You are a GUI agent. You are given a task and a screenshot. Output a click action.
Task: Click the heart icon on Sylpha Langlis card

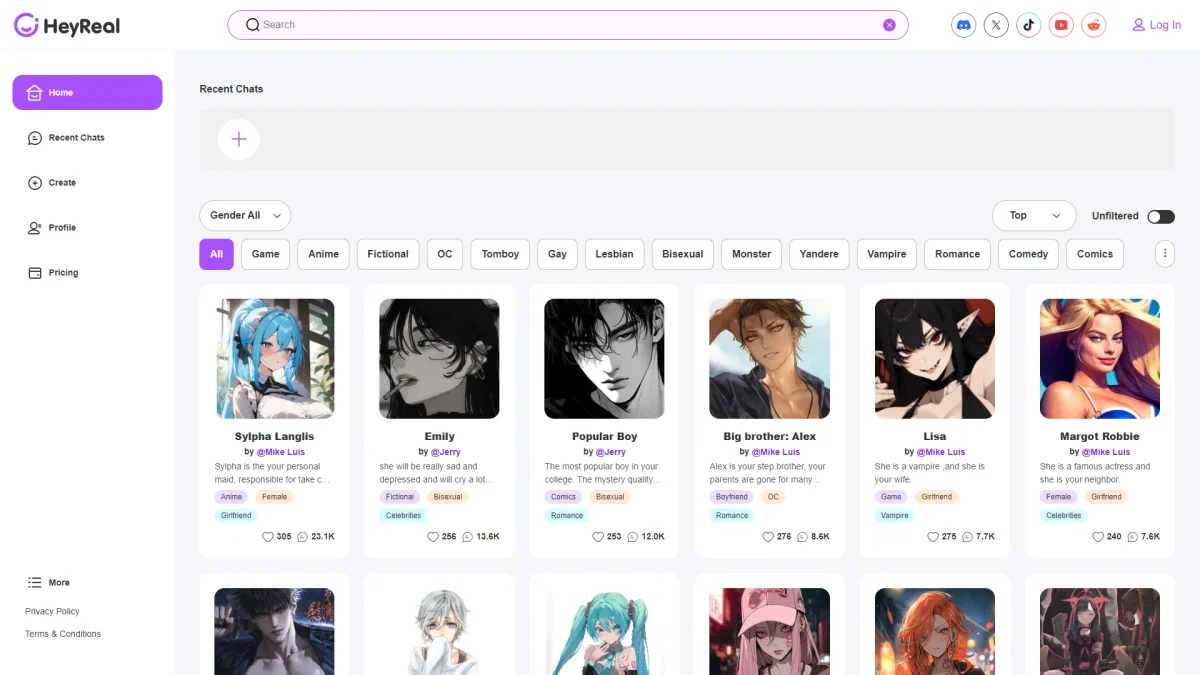tap(268, 537)
